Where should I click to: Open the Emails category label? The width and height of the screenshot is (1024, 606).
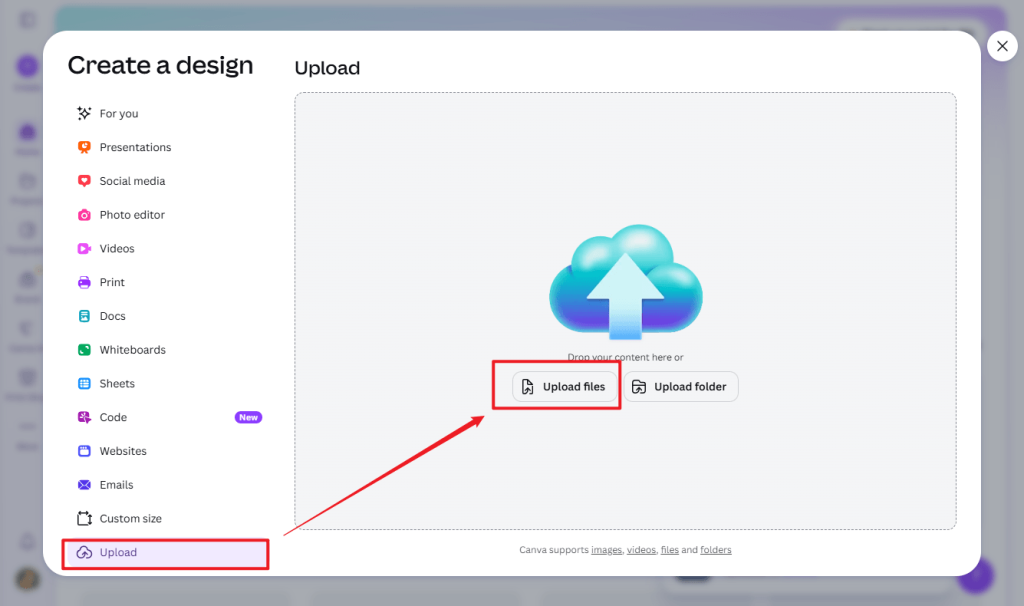click(116, 485)
